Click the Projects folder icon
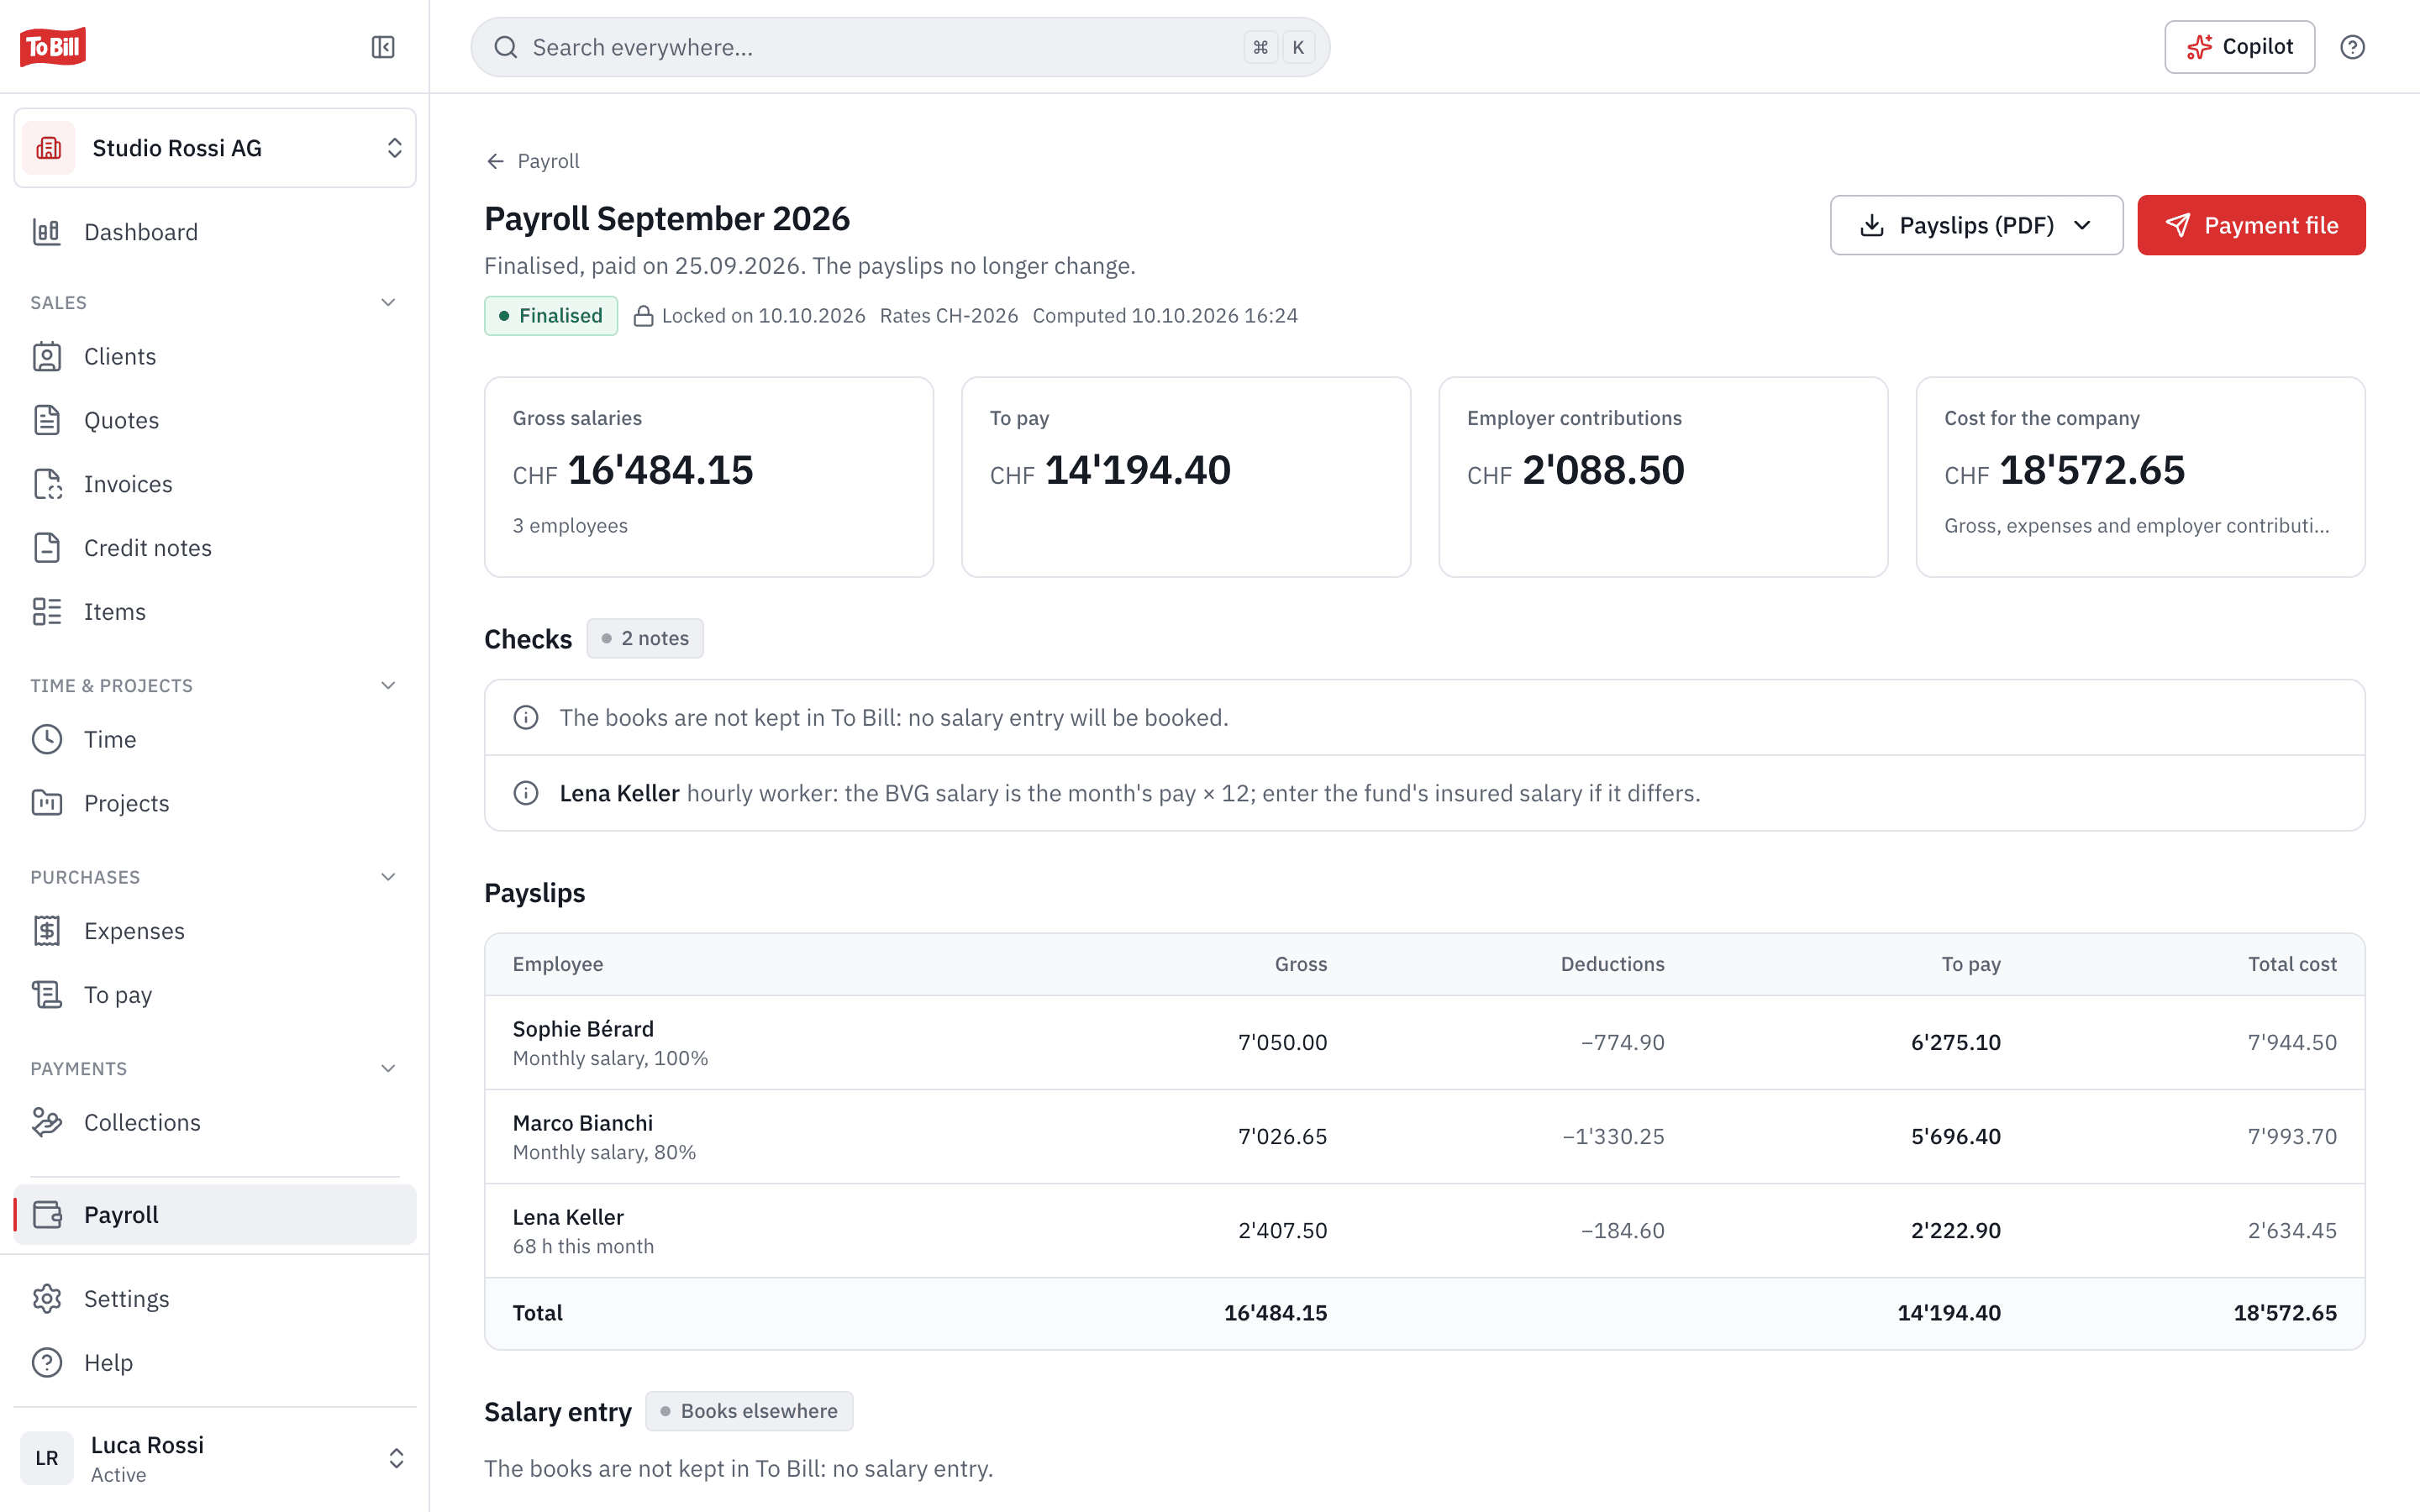This screenshot has height=1512, width=2420. click(x=47, y=803)
